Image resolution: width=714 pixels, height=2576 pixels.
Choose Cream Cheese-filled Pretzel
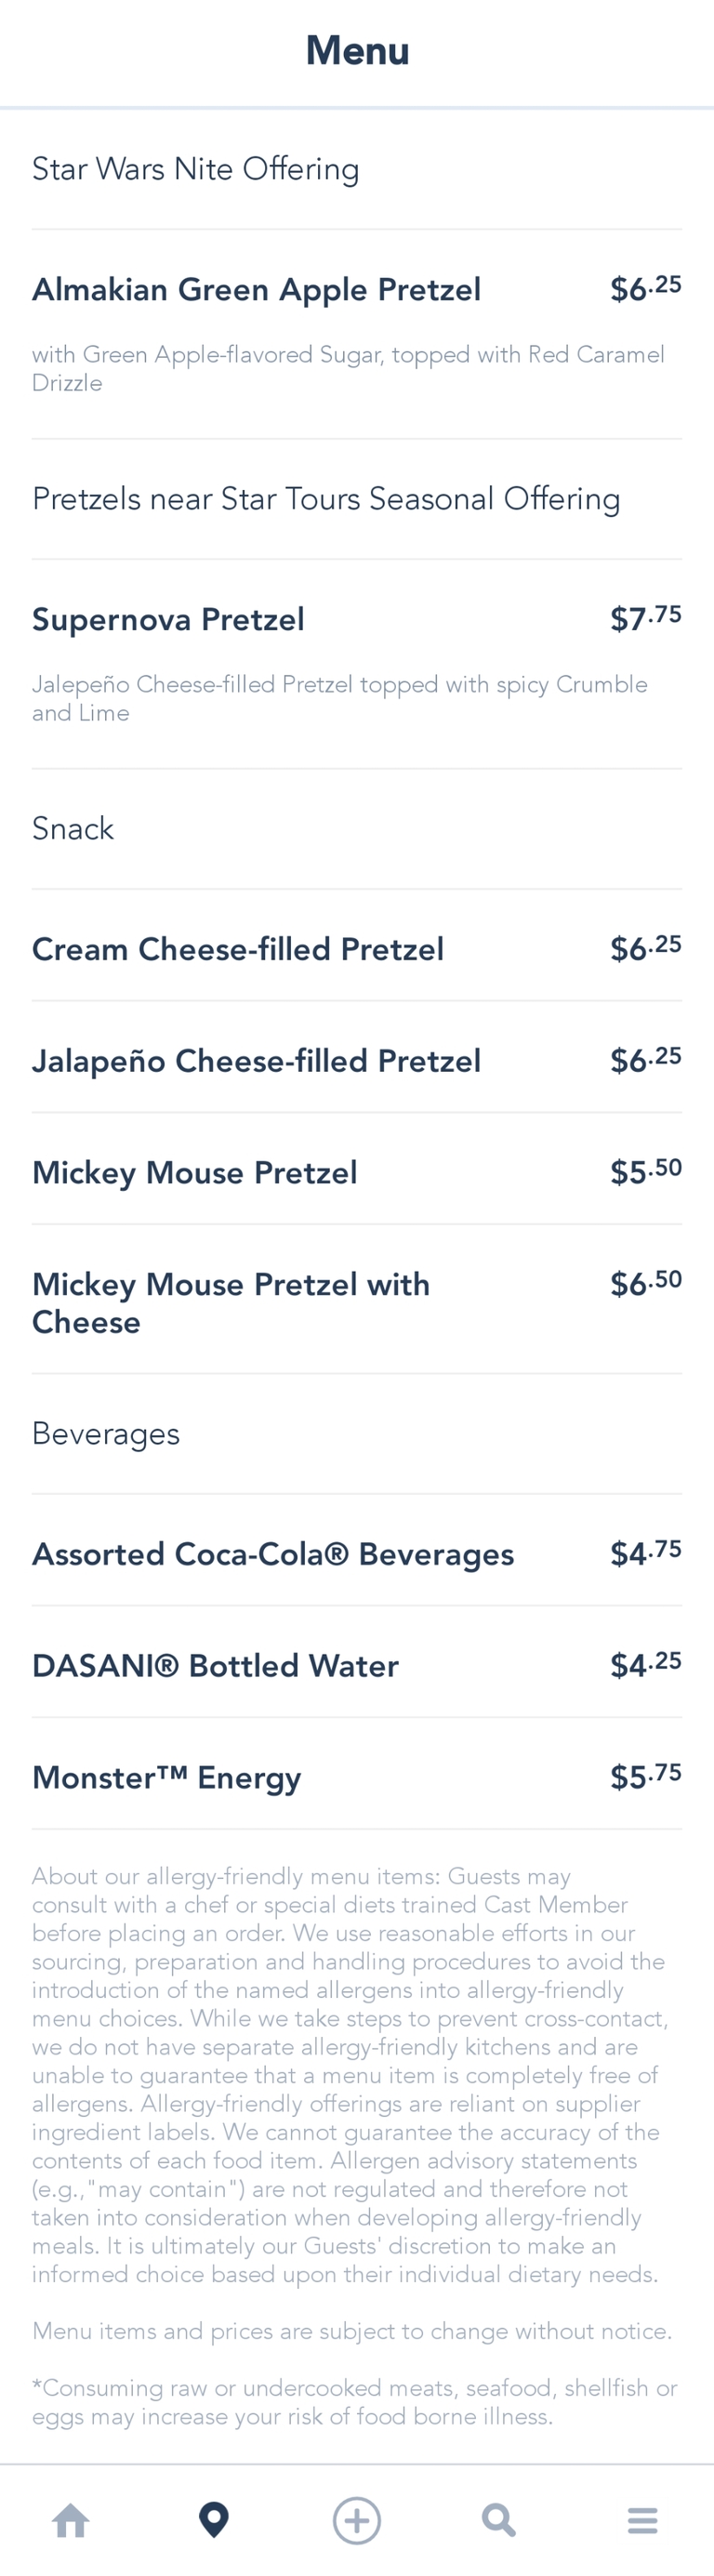(x=238, y=949)
